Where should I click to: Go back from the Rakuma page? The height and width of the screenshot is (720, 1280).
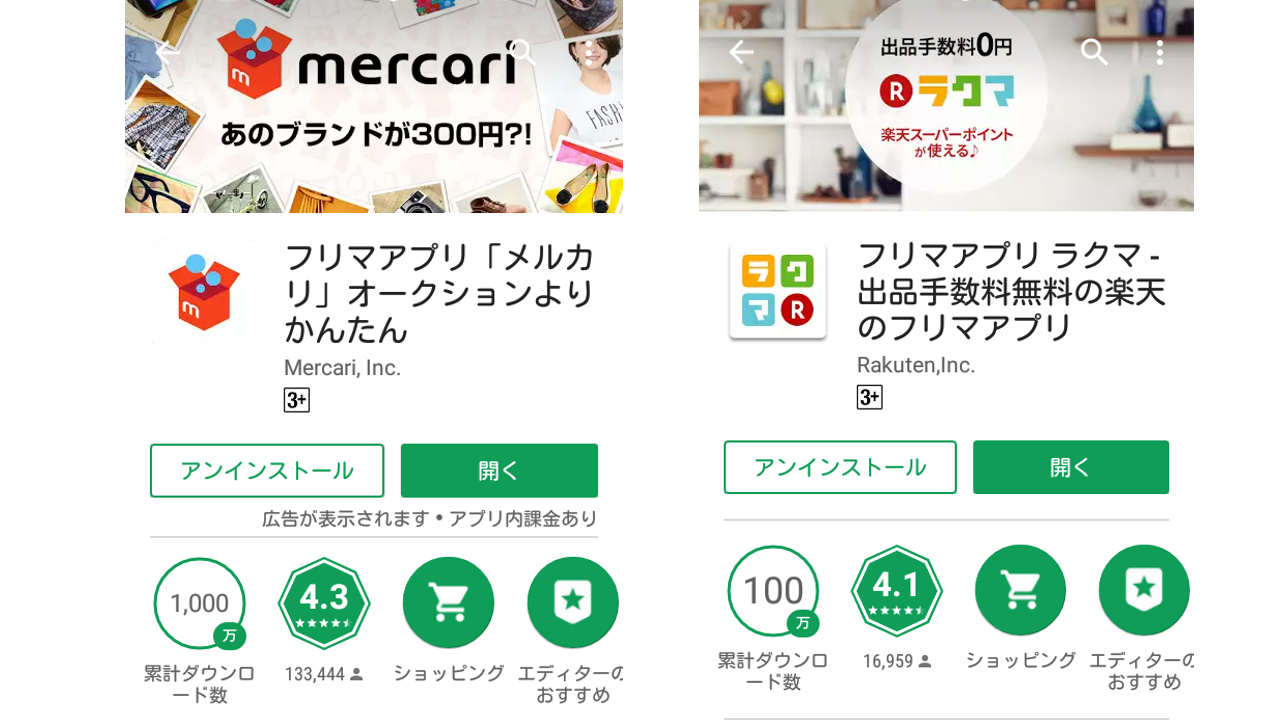click(741, 52)
